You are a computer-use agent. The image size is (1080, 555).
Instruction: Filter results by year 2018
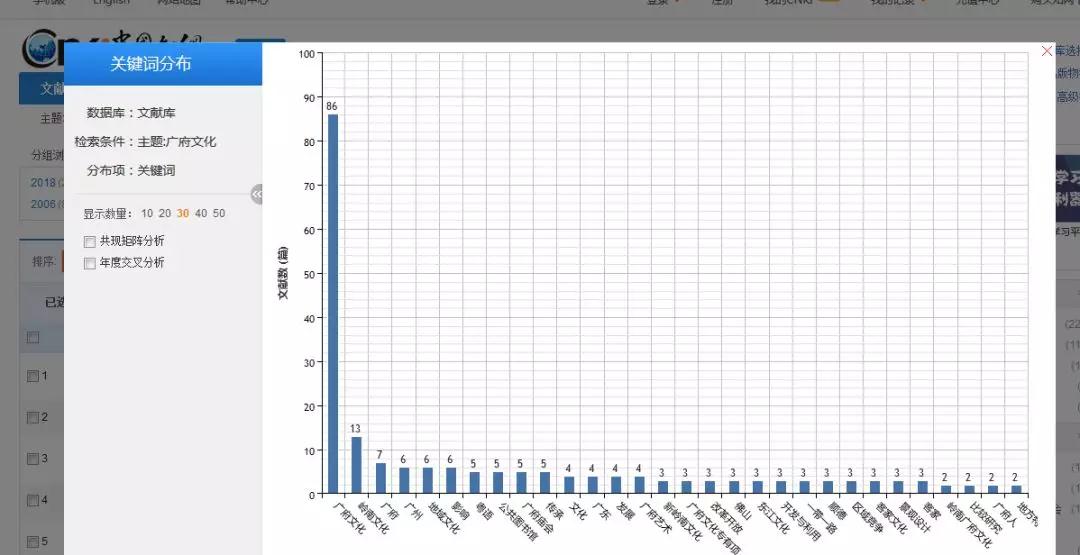point(43,182)
